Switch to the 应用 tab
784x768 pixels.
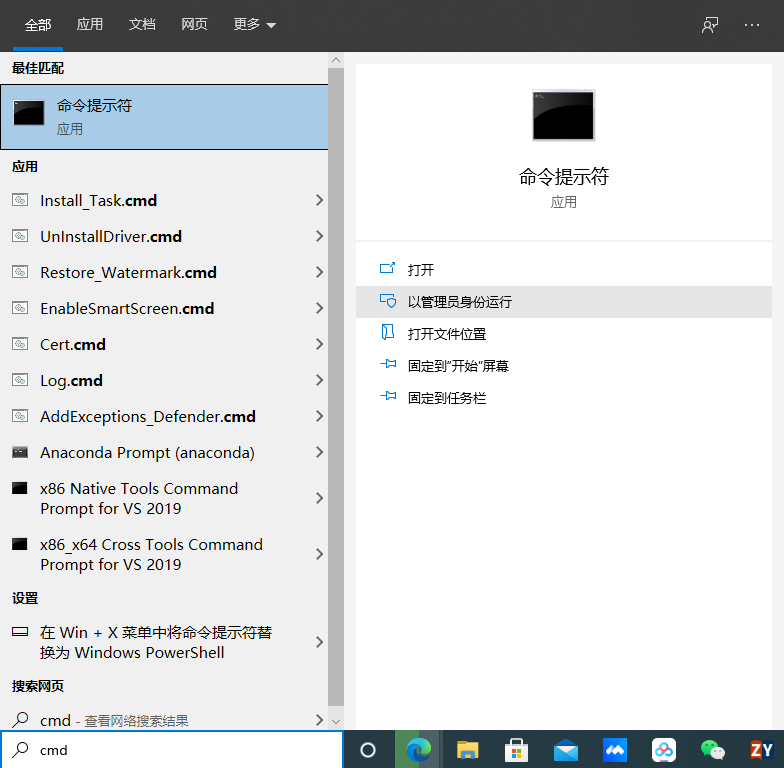[x=90, y=24]
